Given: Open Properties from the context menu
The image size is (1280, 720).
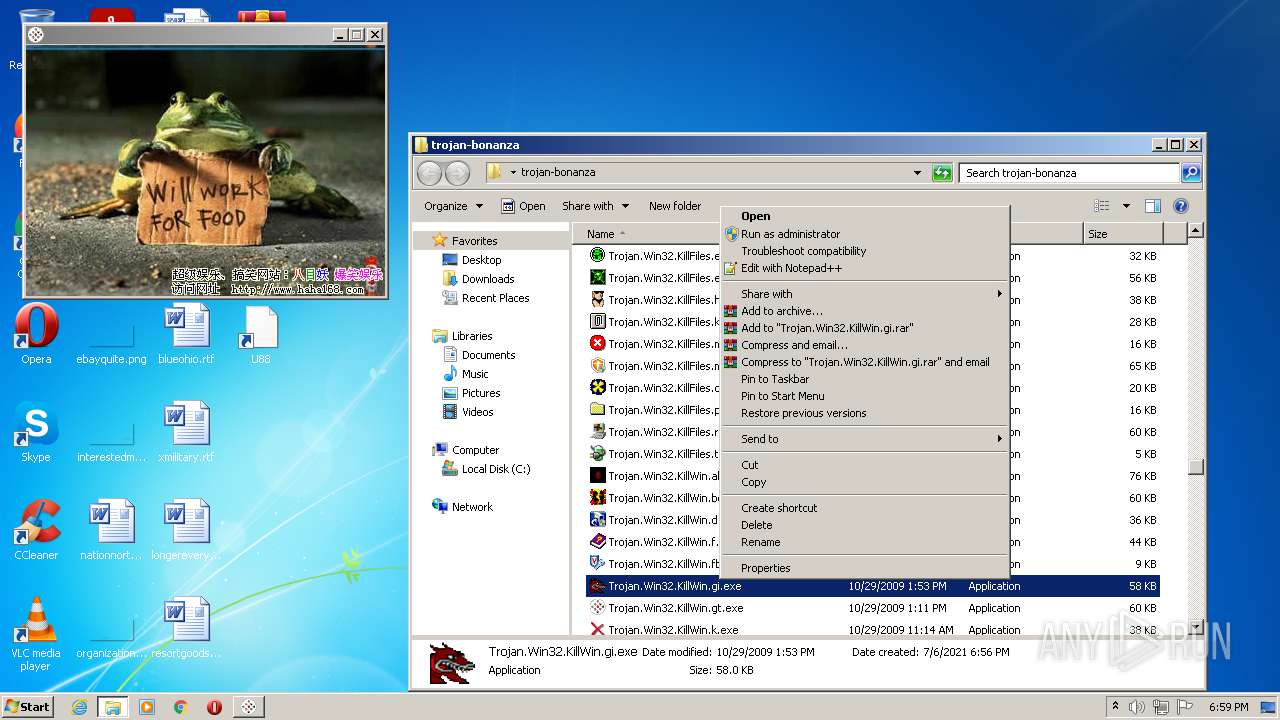Looking at the screenshot, I should [865, 568].
